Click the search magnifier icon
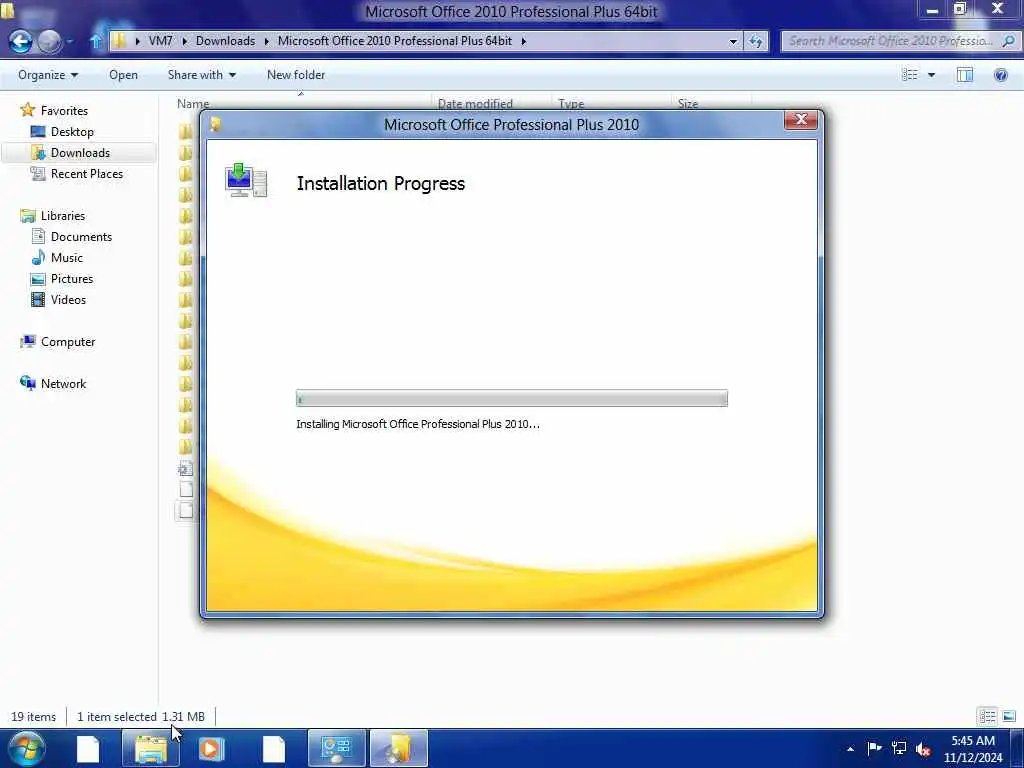Image resolution: width=1024 pixels, height=768 pixels. click(1008, 41)
